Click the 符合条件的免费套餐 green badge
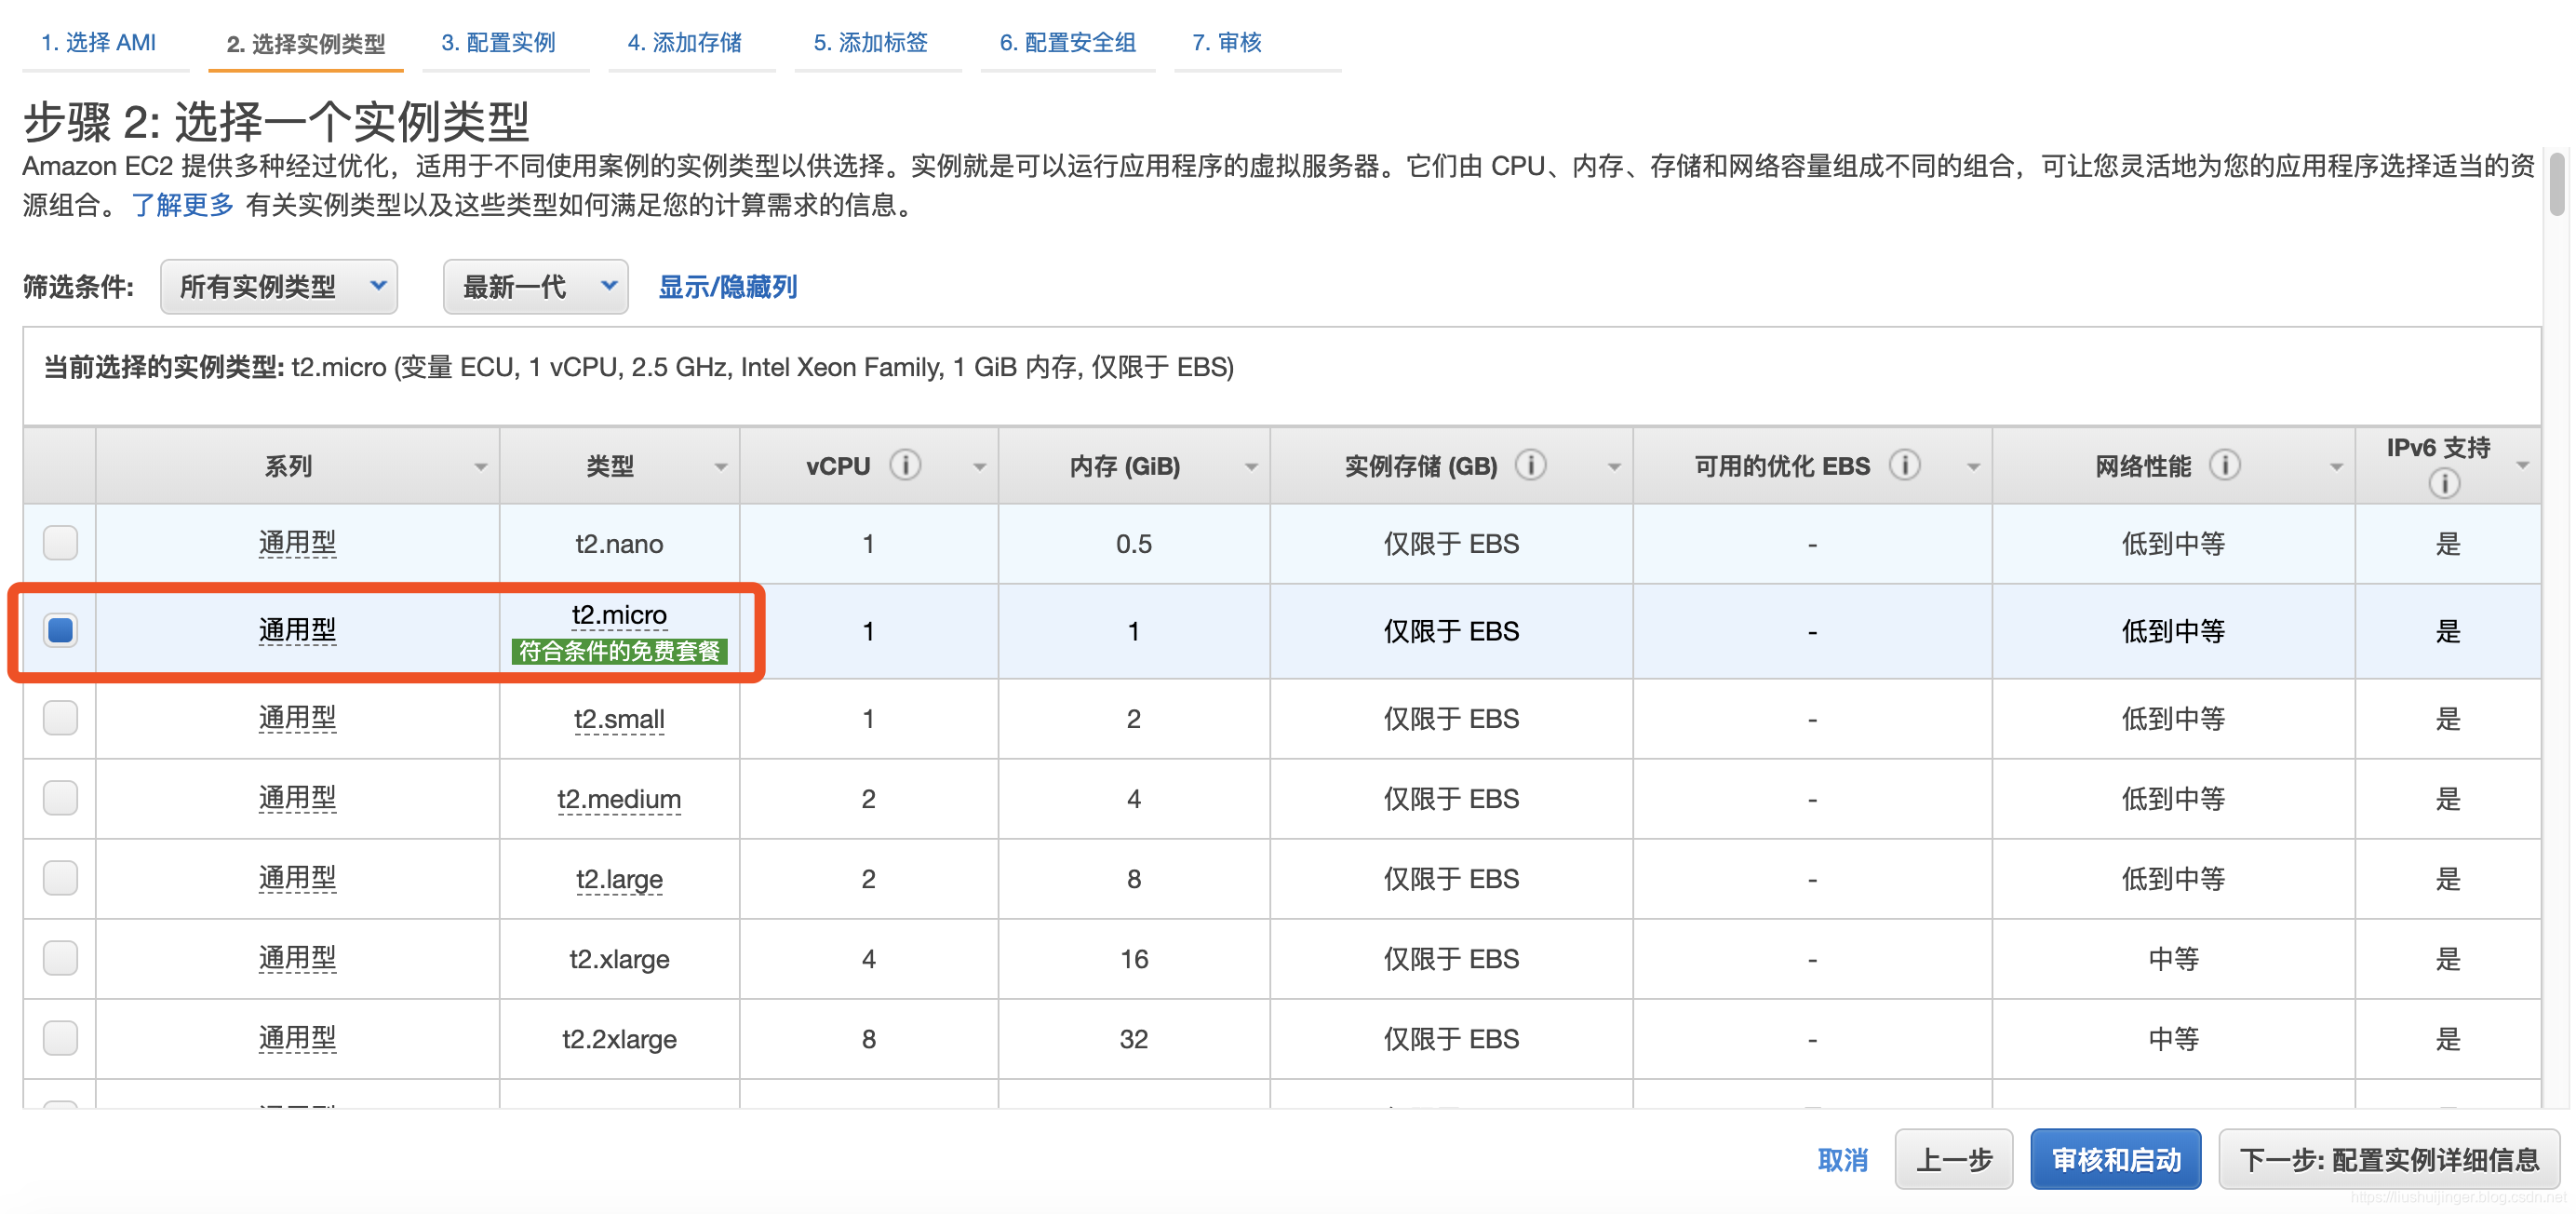 [x=619, y=651]
